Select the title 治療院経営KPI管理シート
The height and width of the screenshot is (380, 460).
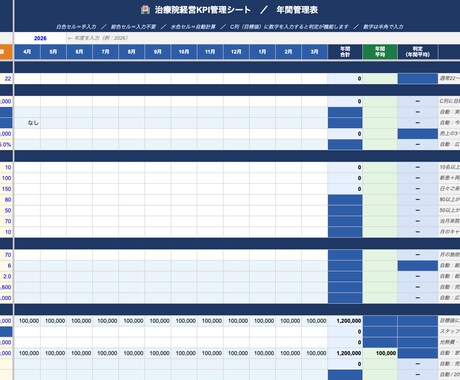pos(203,10)
